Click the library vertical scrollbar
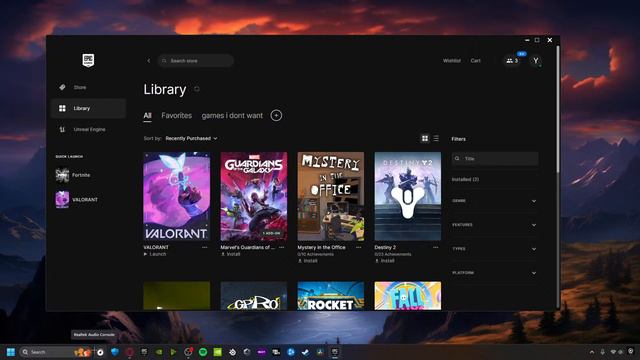Image resolution: width=640 pixels, height=360 pixels. coord(558,109)
